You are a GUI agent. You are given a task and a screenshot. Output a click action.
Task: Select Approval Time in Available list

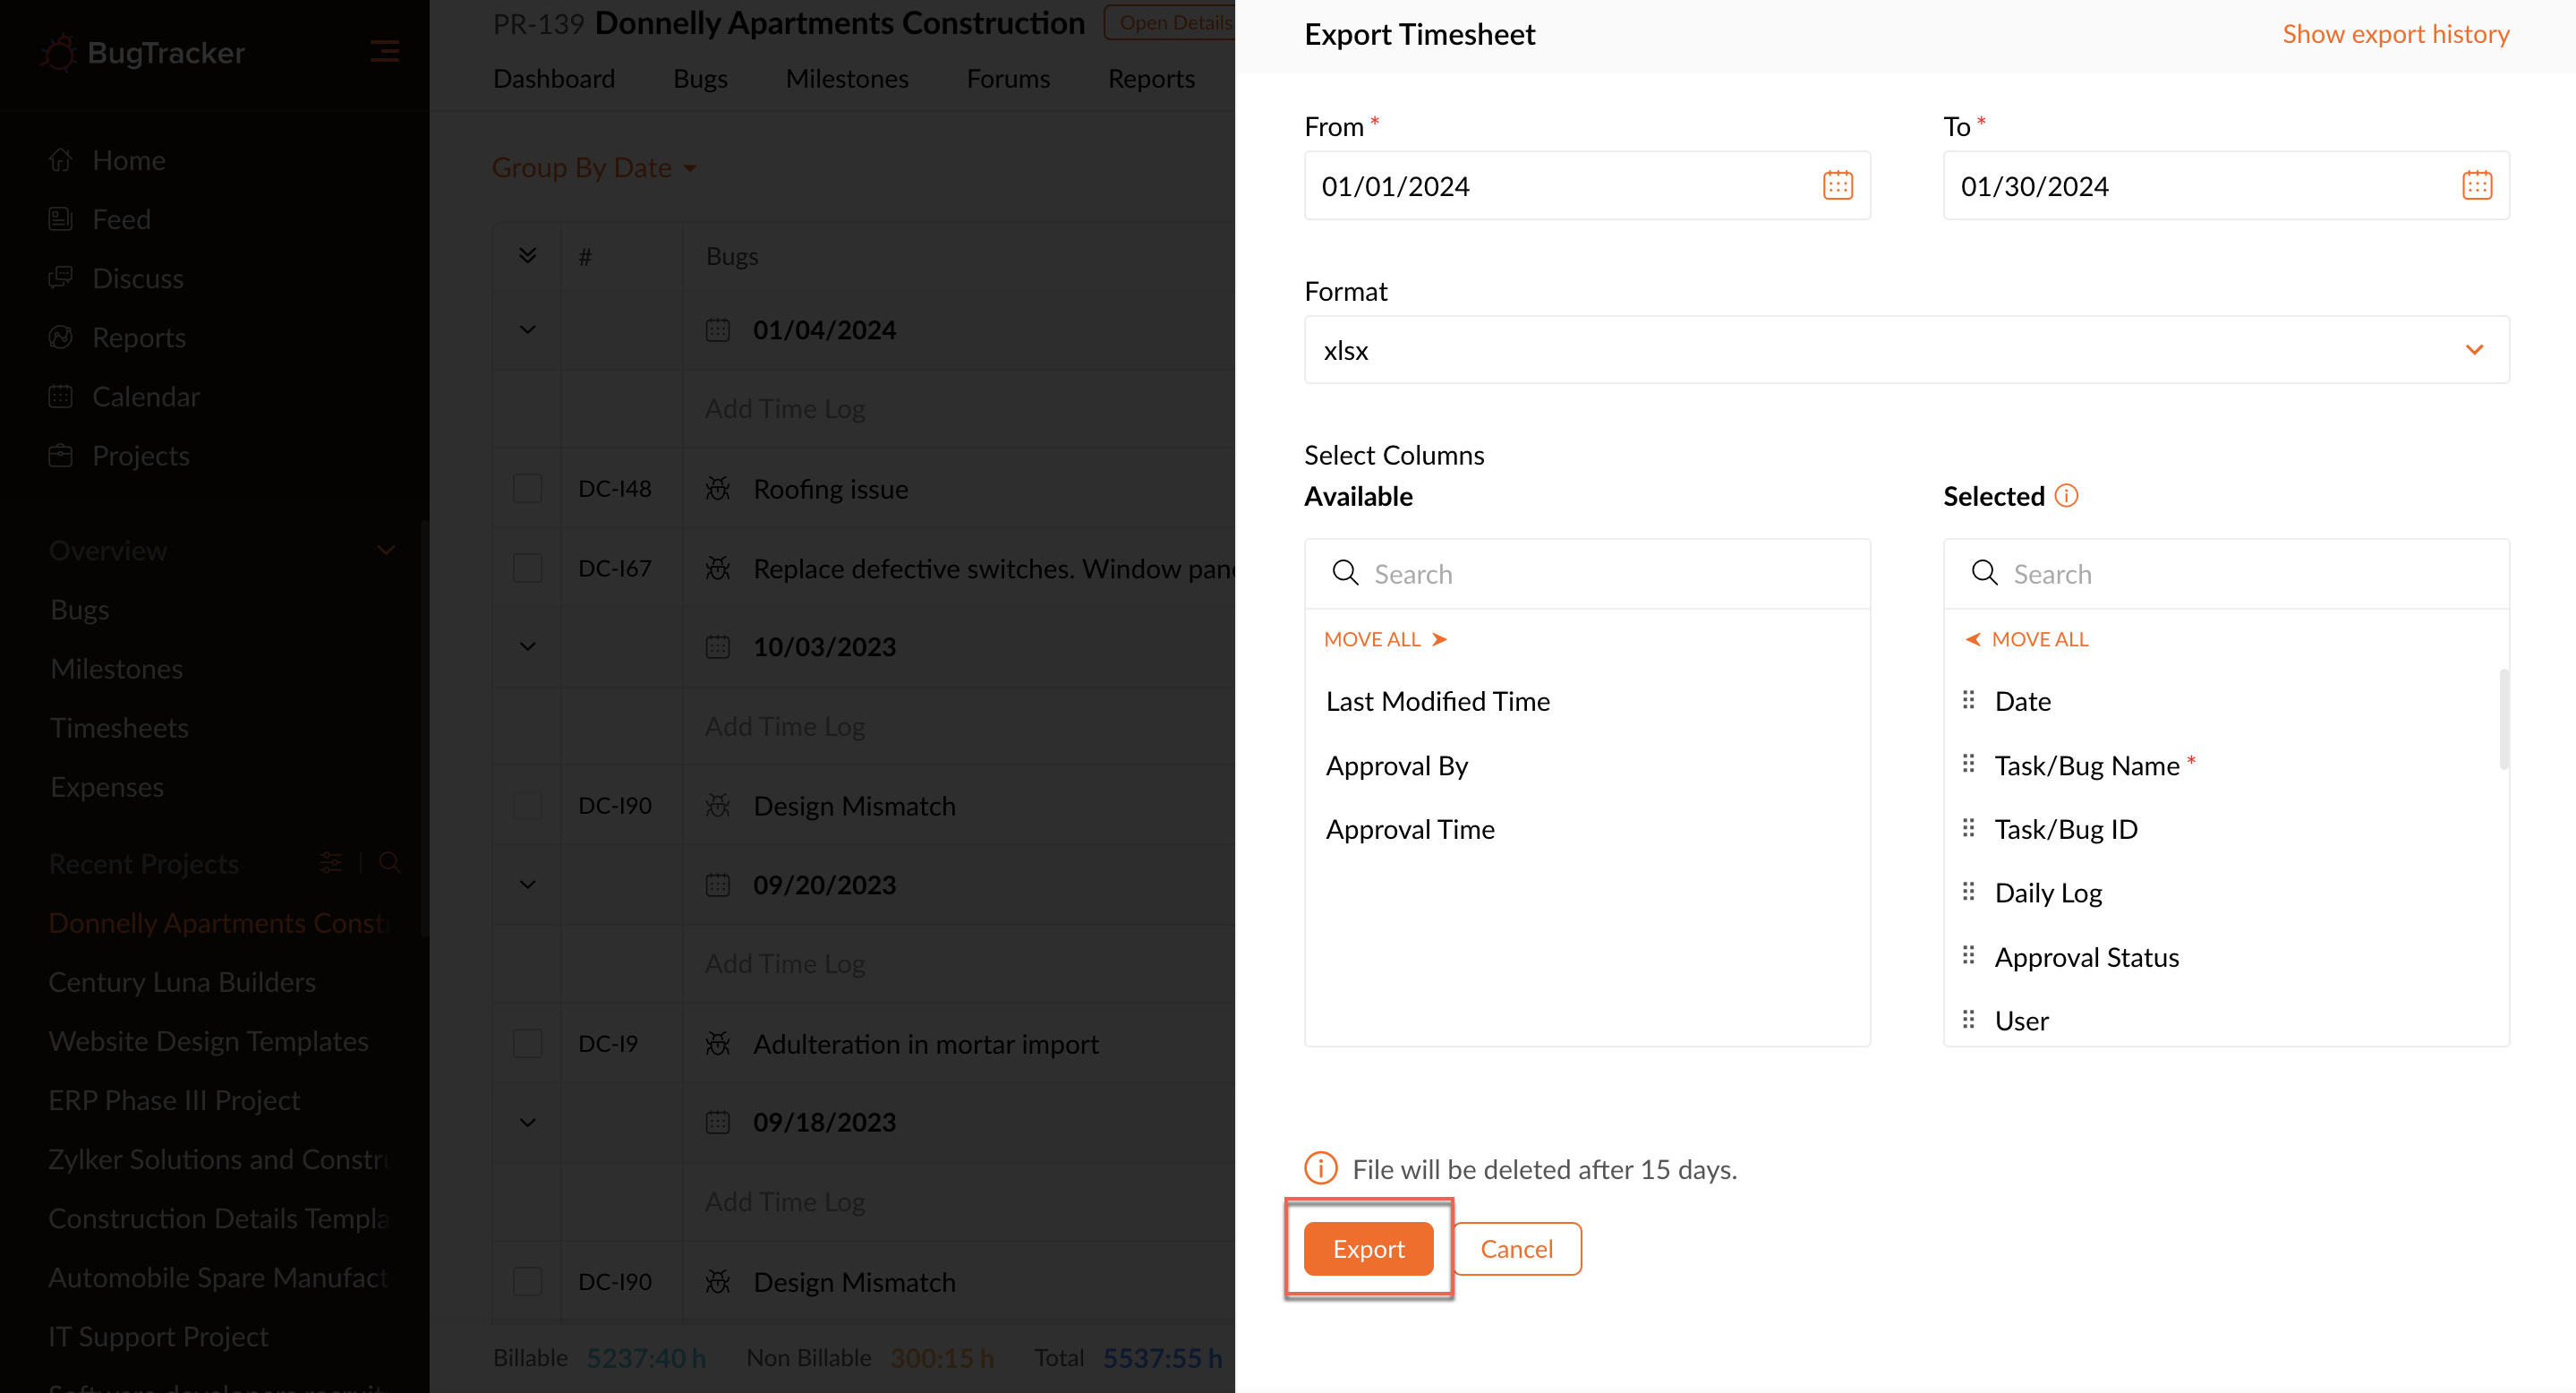[x=1410, y=829]
